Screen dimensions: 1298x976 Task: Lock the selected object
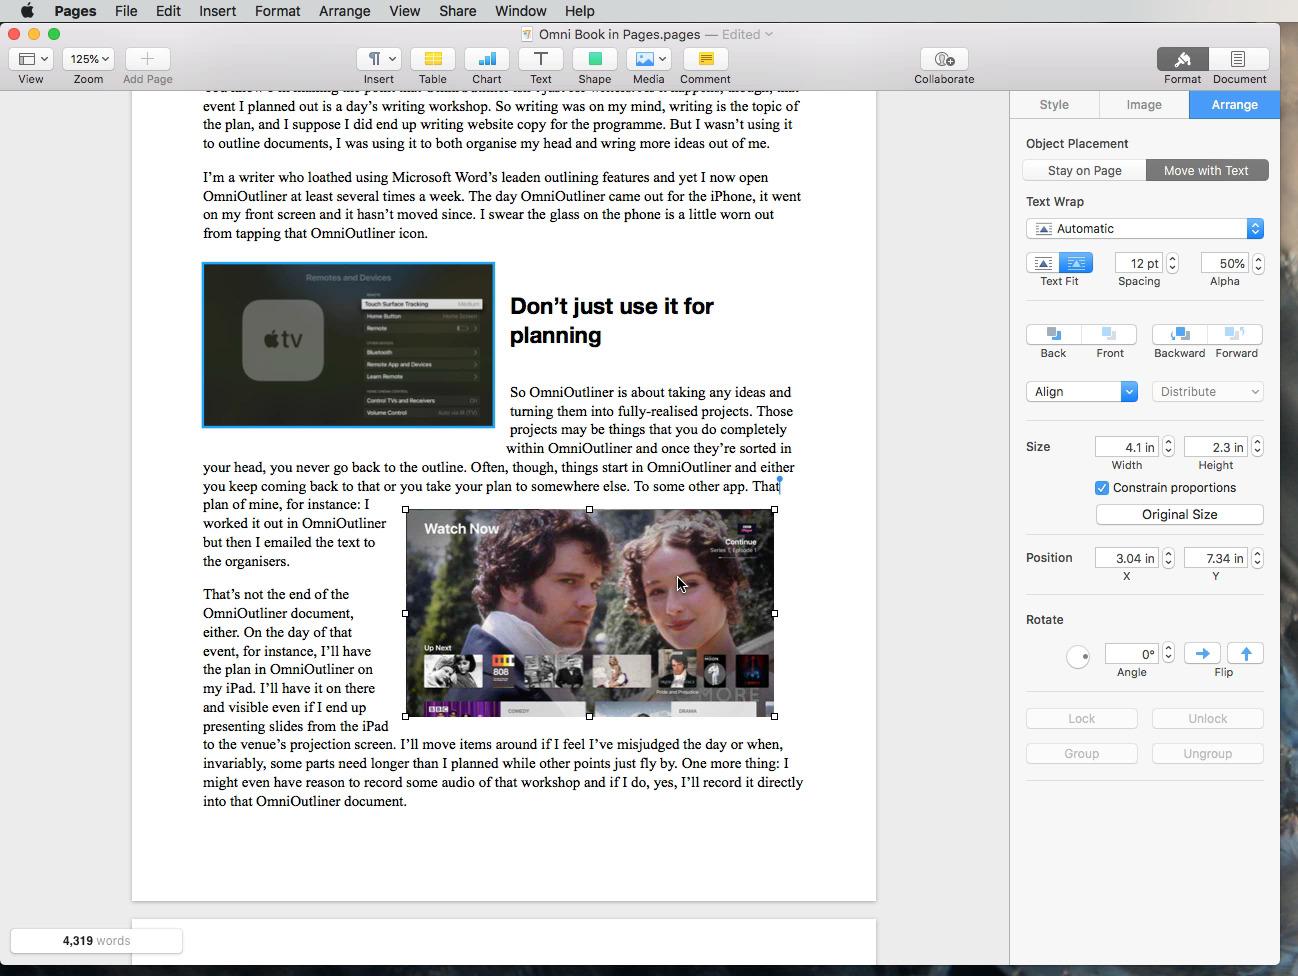coord(1081,718)
